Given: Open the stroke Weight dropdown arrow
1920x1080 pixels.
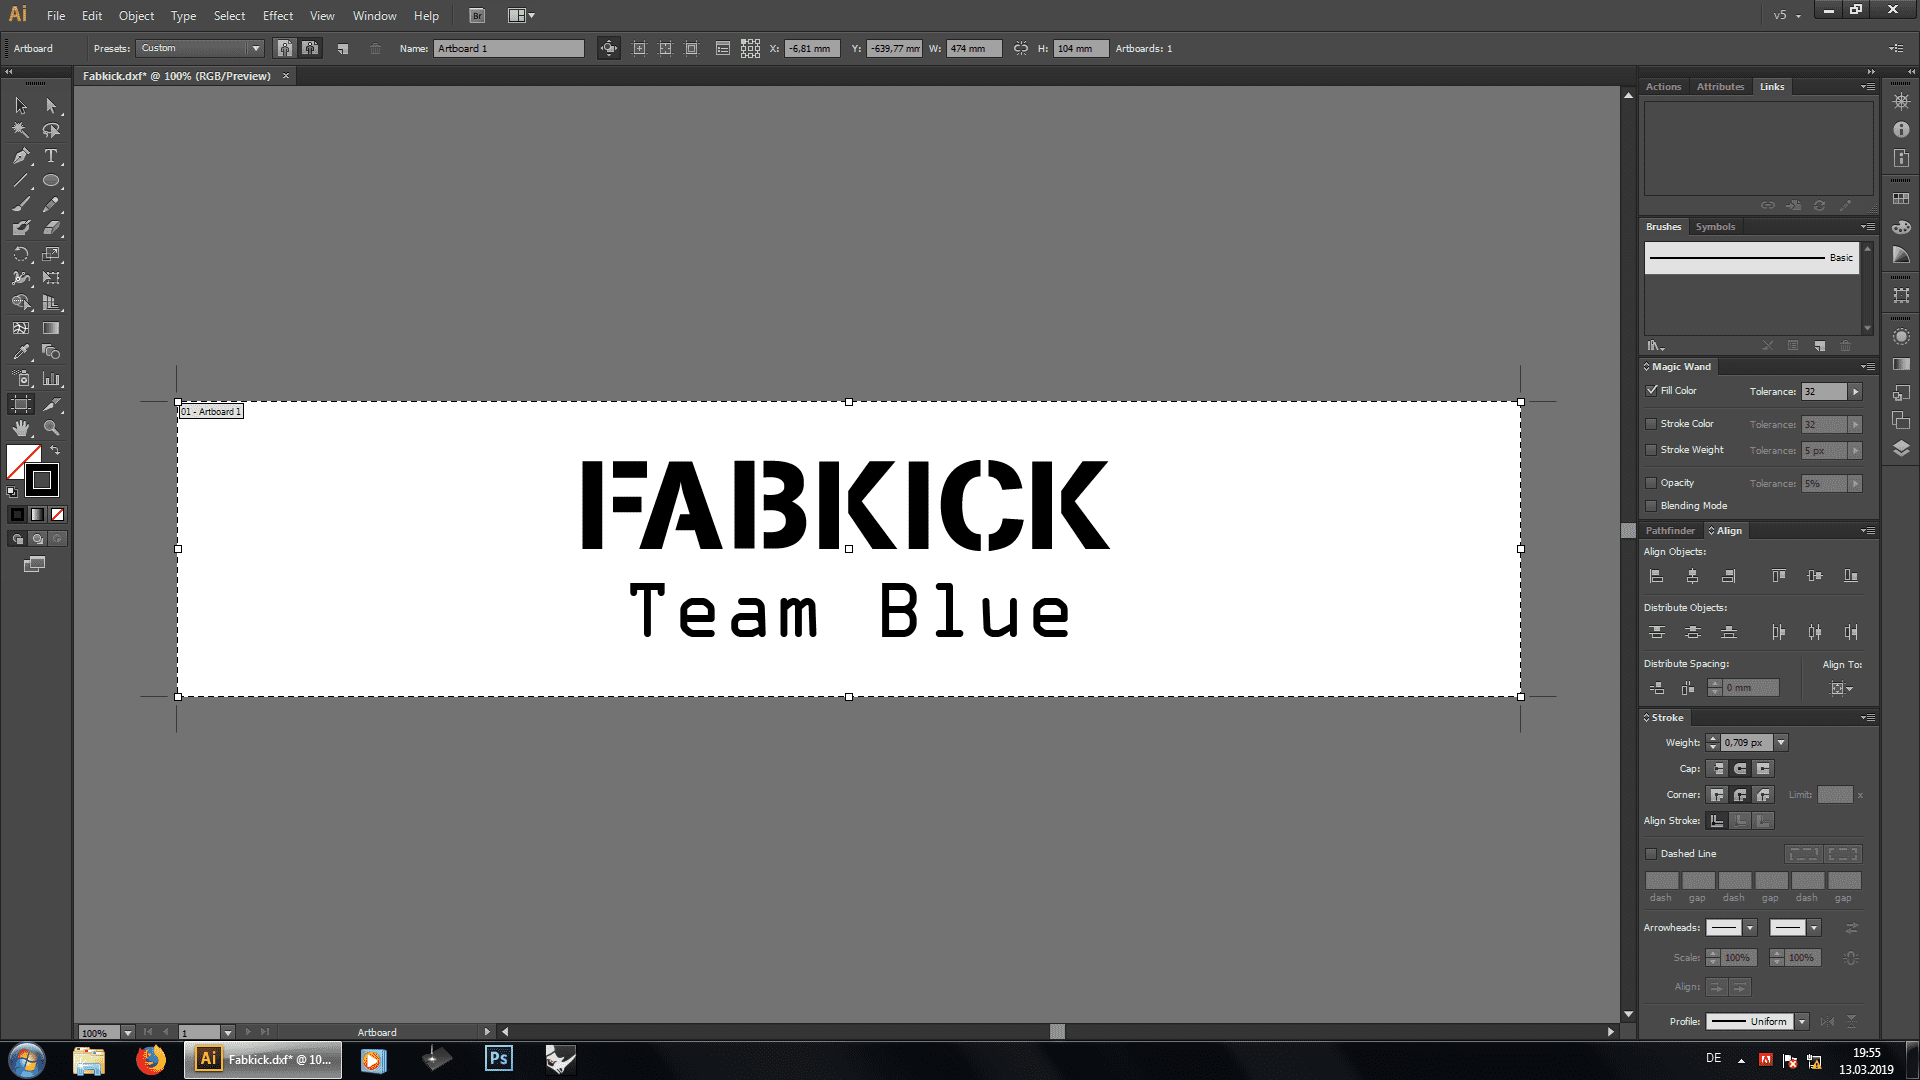Looking at the screenshot, I should point(1781,743).
